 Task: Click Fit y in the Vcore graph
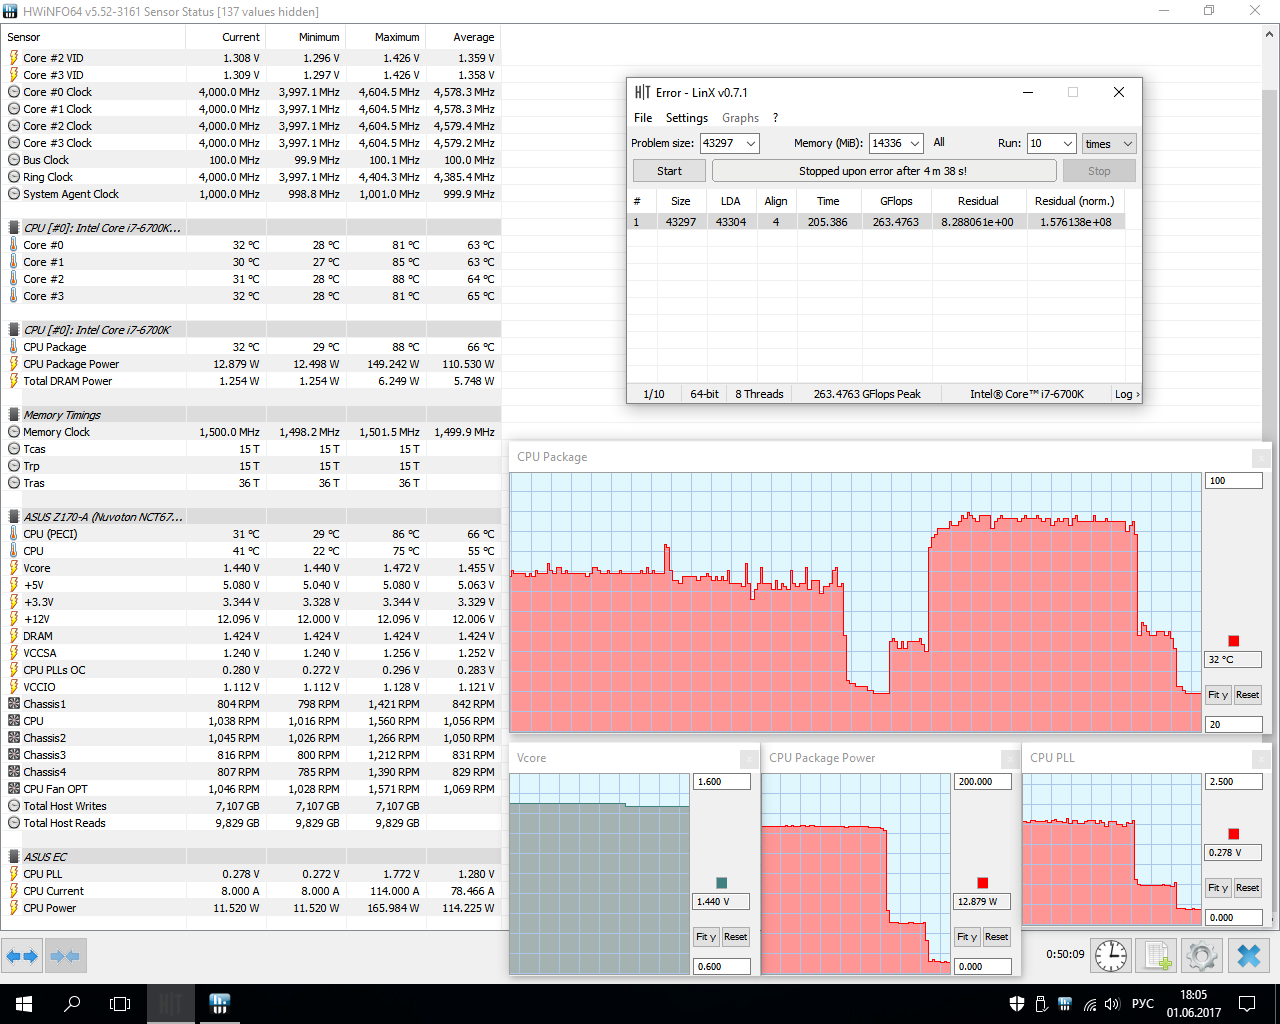(706, 937)
